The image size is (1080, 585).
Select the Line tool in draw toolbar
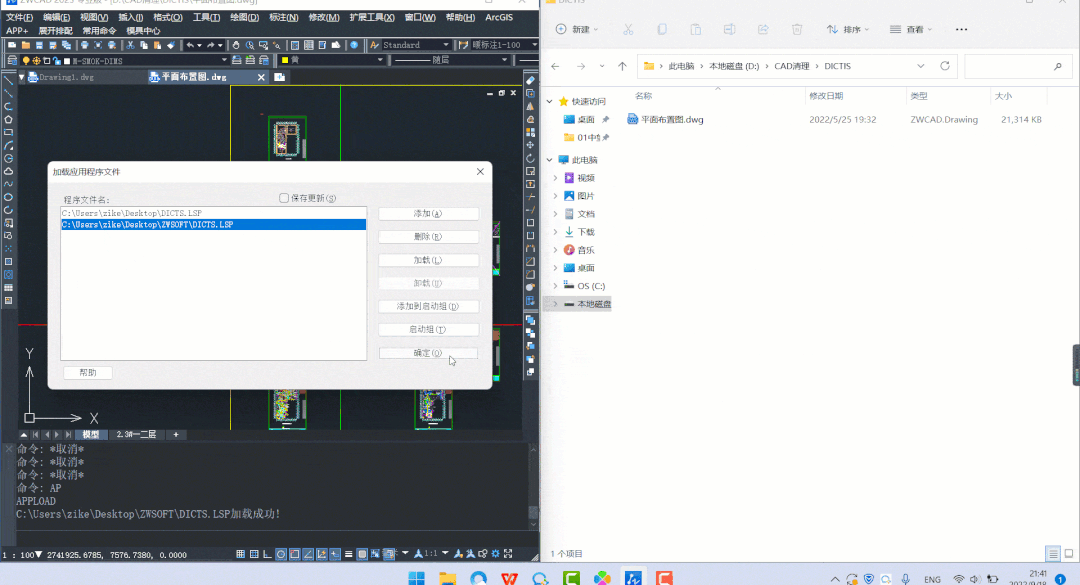pos(8,81)
